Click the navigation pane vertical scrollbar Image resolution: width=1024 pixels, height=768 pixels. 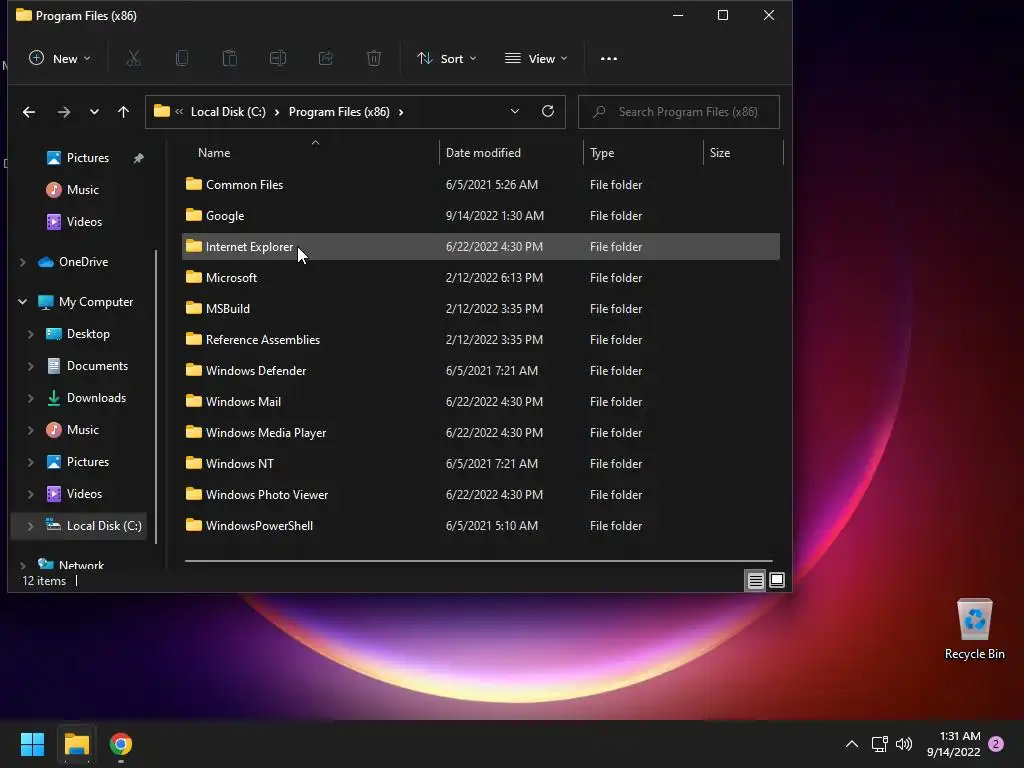pos(155,397)
